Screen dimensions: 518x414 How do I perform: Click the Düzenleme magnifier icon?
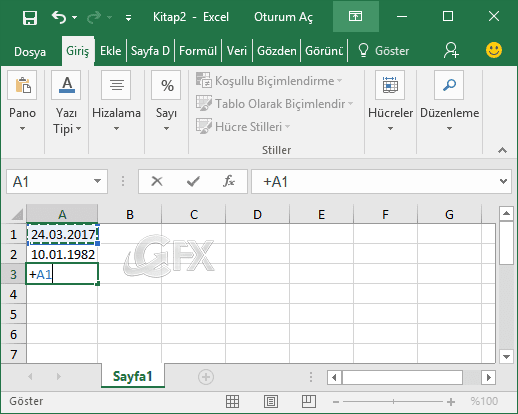(449, 85)
